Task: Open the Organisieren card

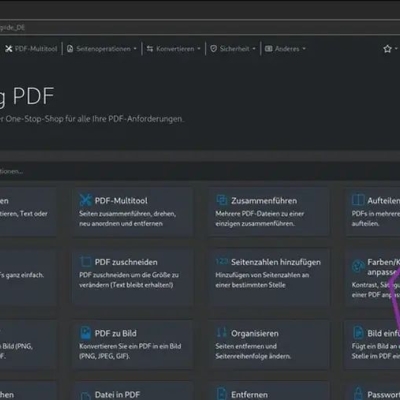Action: [269, 344]
